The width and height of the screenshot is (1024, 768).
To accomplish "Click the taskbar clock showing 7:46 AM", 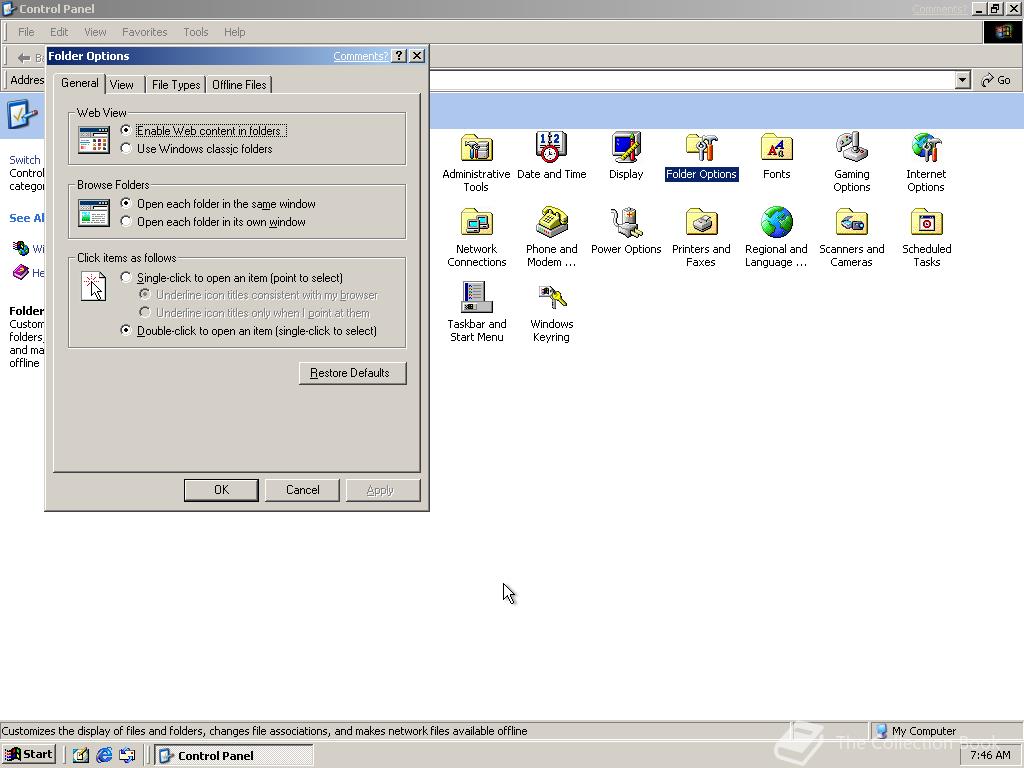I will (x=990, y=755).
